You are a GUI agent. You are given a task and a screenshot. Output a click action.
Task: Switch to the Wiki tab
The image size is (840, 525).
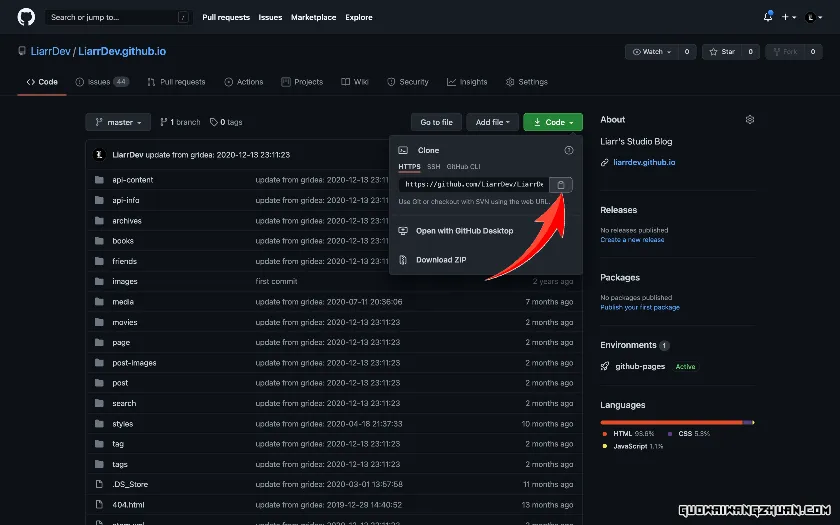coord(355,82)
